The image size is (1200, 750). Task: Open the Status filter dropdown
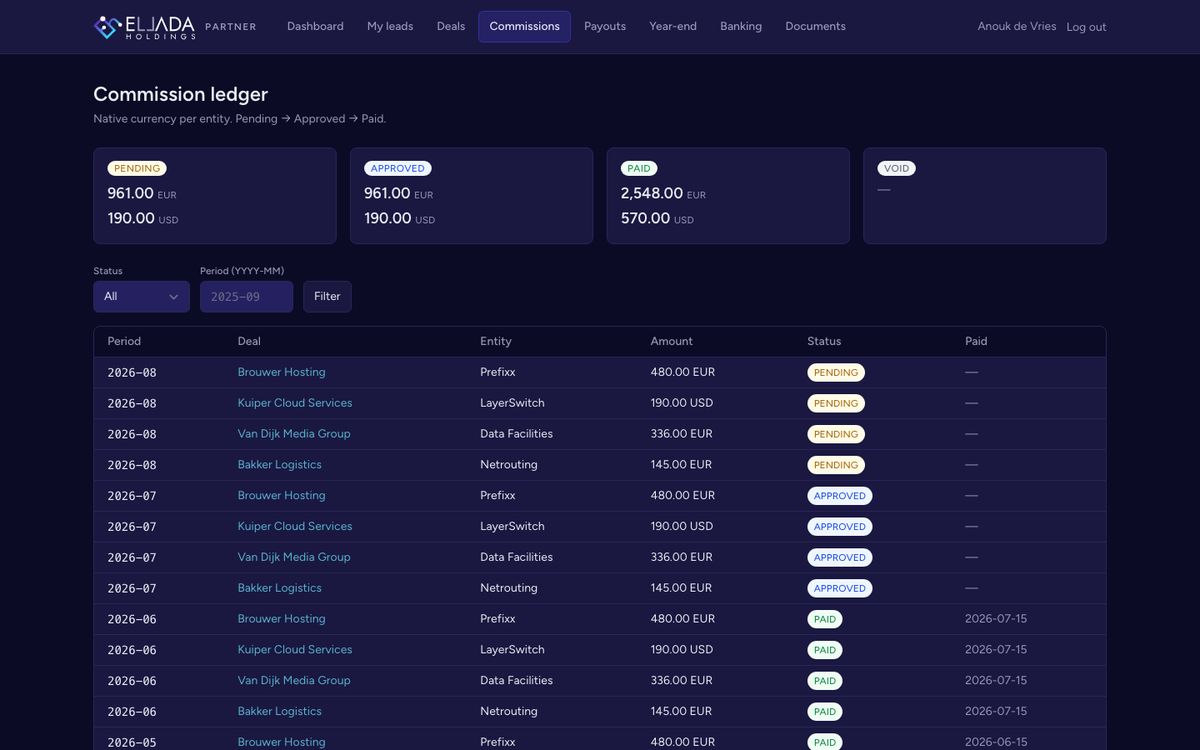[x=141, y=297]
